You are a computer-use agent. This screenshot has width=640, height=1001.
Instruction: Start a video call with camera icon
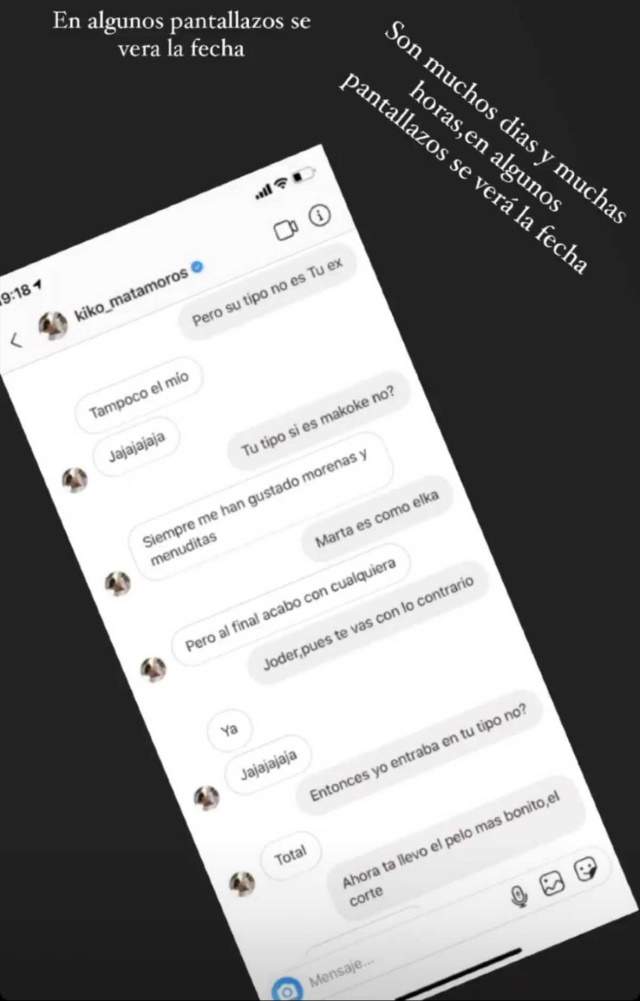coord(287,229)
